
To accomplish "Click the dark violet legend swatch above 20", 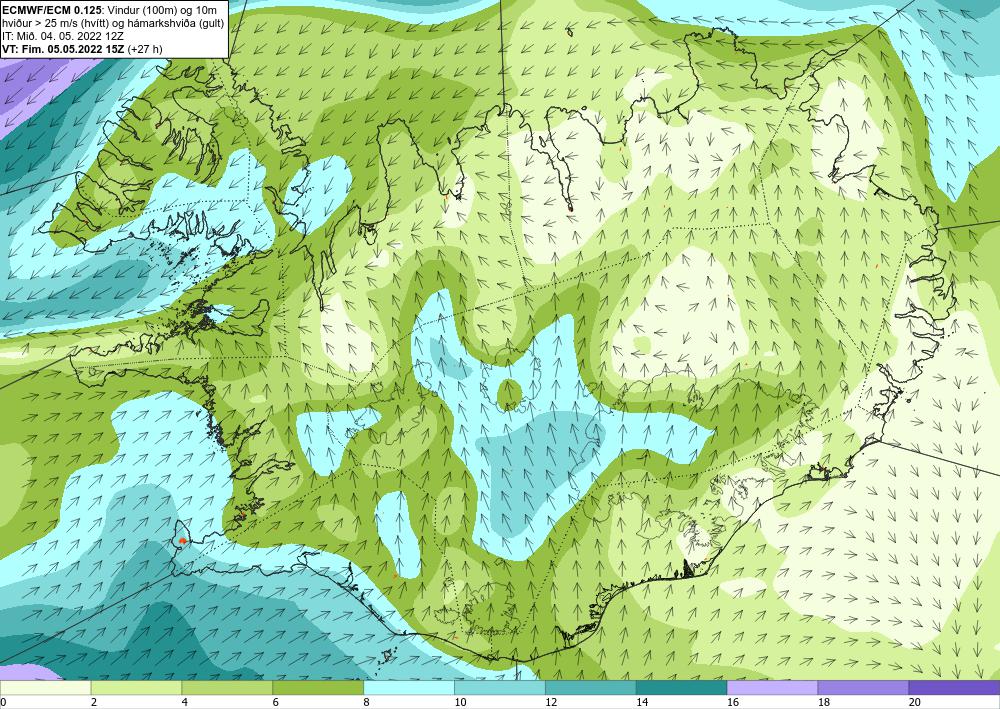I will coord(954,688).
